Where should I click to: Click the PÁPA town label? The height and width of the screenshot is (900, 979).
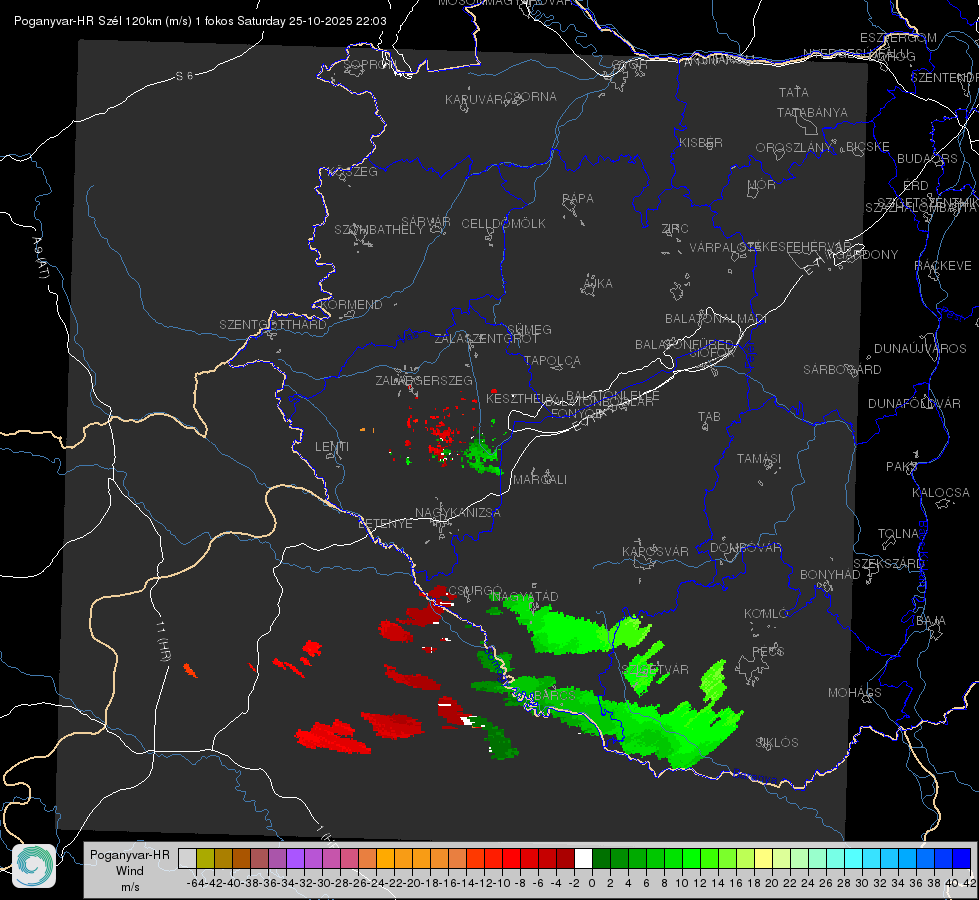click(578, 199)
